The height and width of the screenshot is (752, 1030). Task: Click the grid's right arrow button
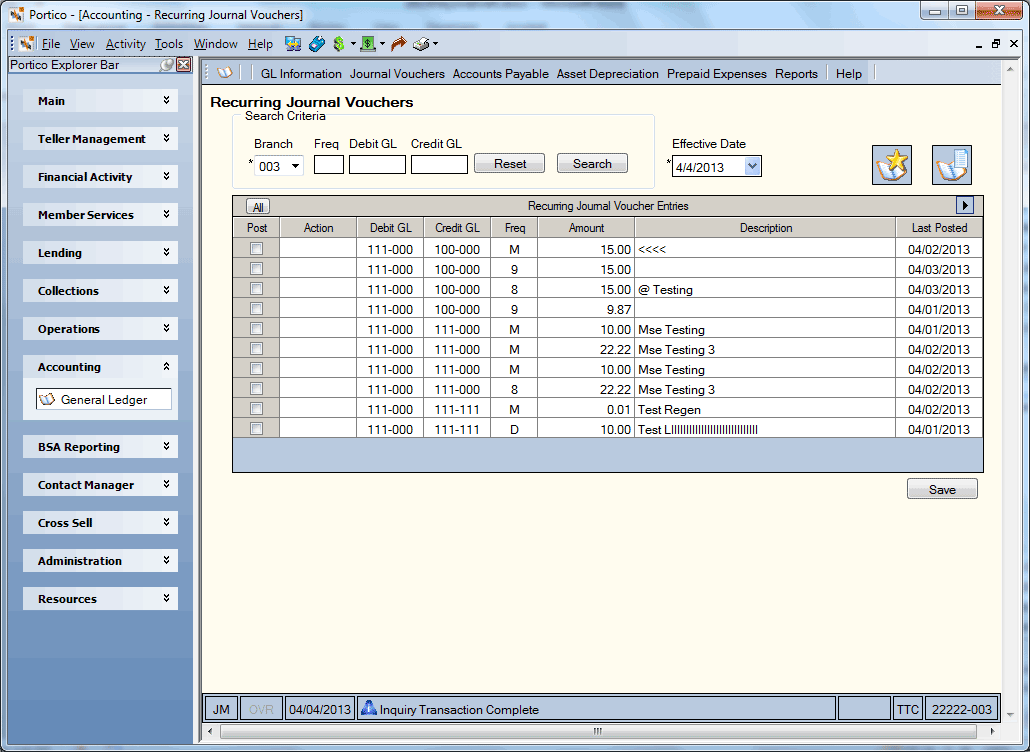(964, 206)
